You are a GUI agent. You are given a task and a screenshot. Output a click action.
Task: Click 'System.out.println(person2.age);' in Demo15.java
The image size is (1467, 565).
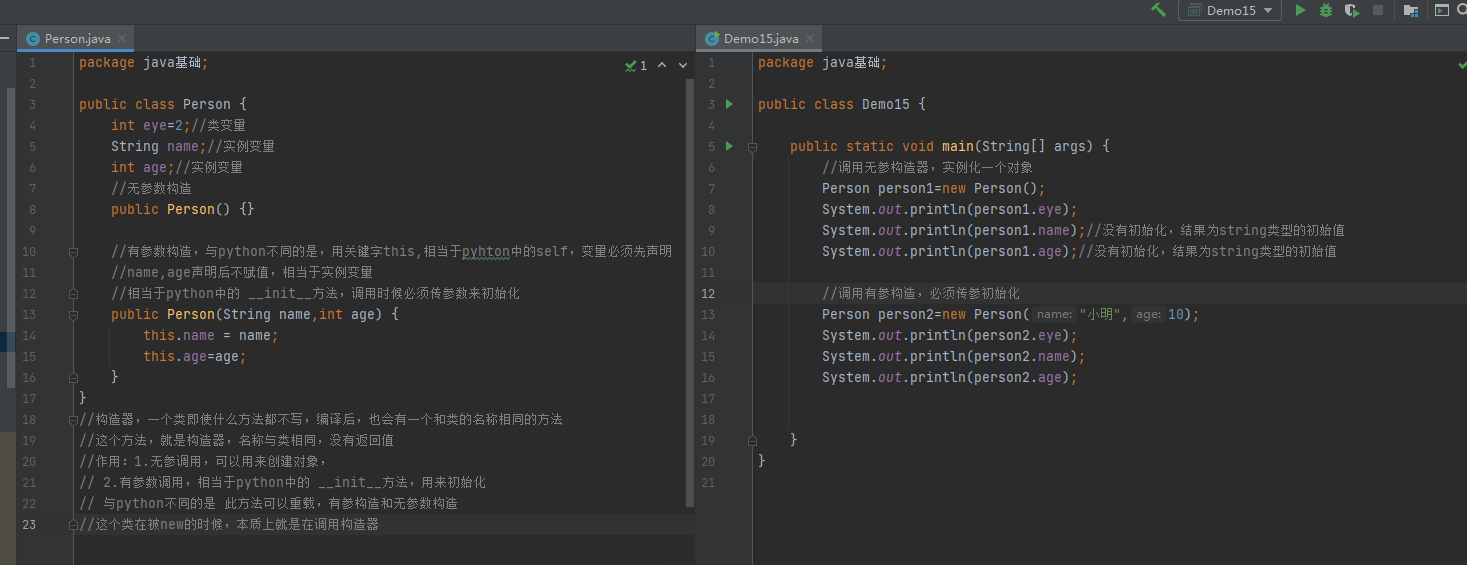pos(949,377)
